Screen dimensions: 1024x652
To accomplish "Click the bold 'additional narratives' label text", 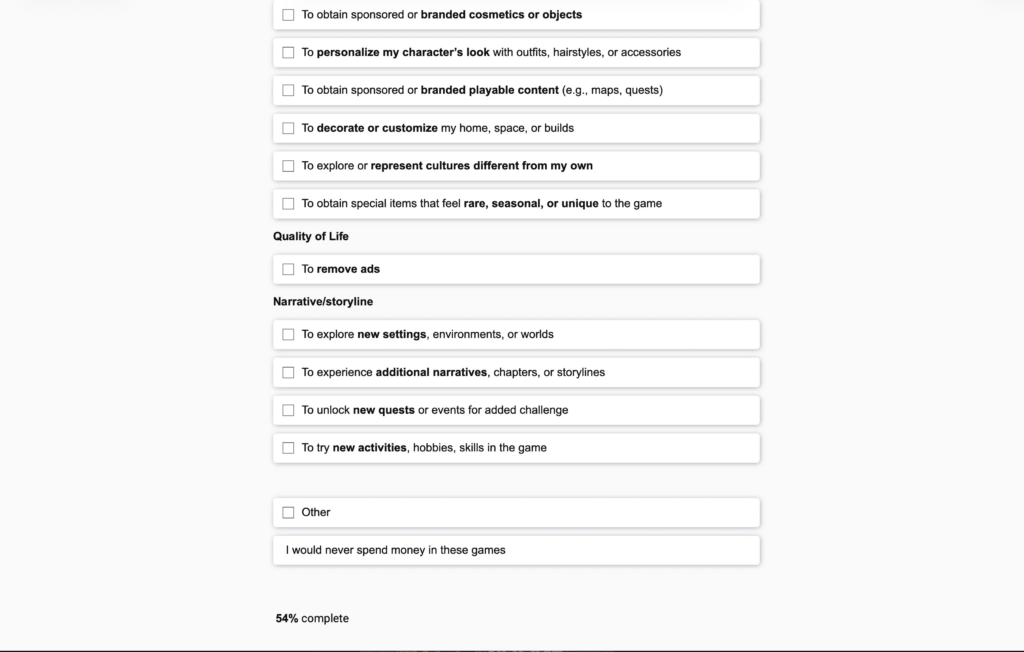I will point(431,373).
